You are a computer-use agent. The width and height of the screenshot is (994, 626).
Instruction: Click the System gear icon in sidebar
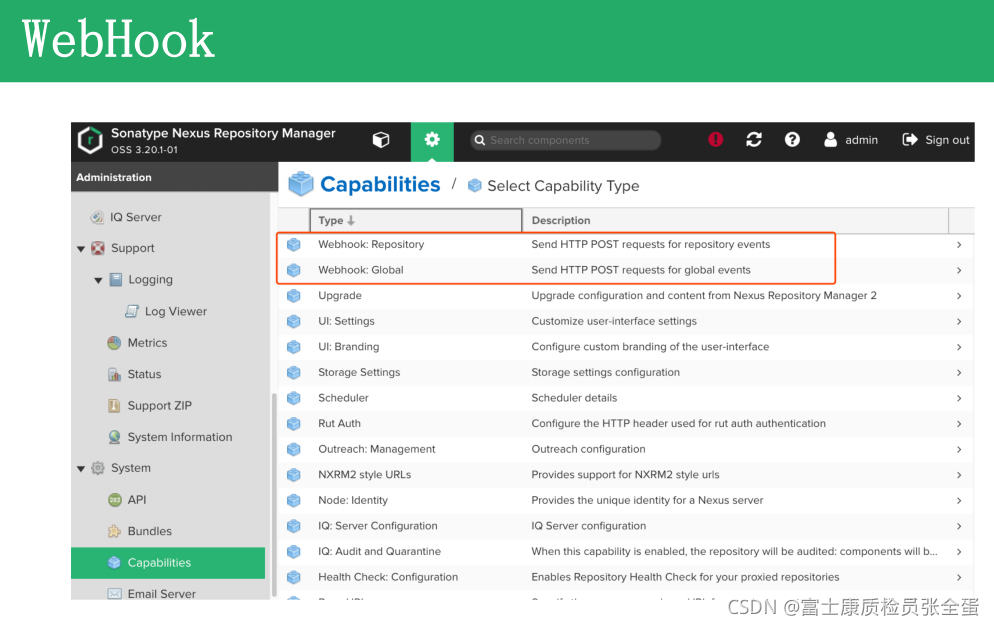[98, 468]
